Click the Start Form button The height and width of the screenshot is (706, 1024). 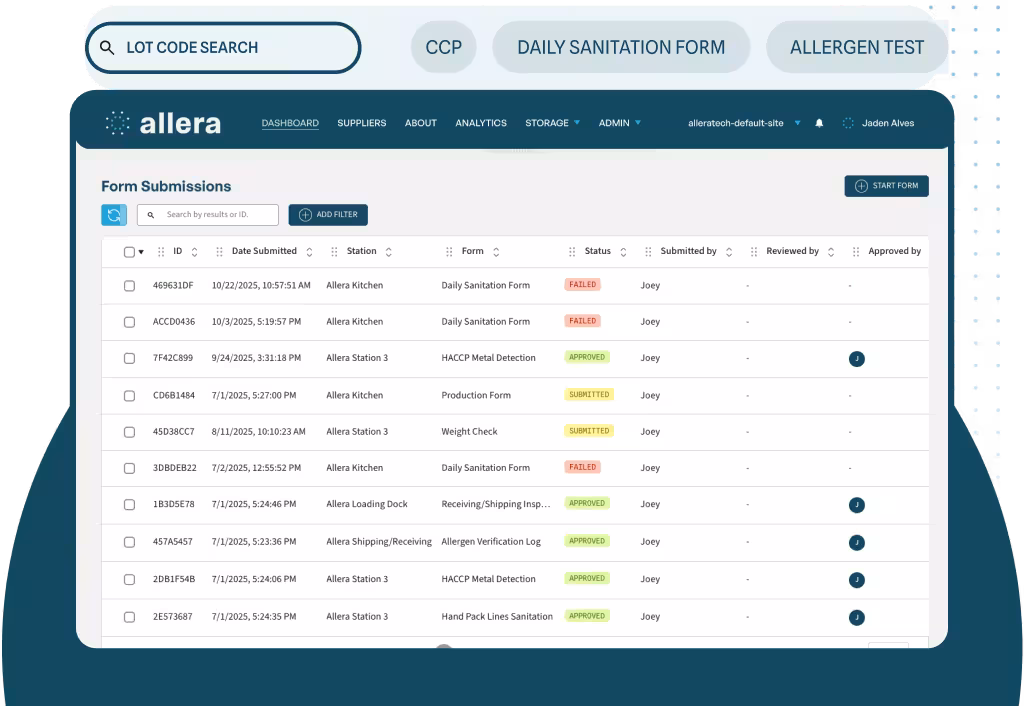(886, 186)
